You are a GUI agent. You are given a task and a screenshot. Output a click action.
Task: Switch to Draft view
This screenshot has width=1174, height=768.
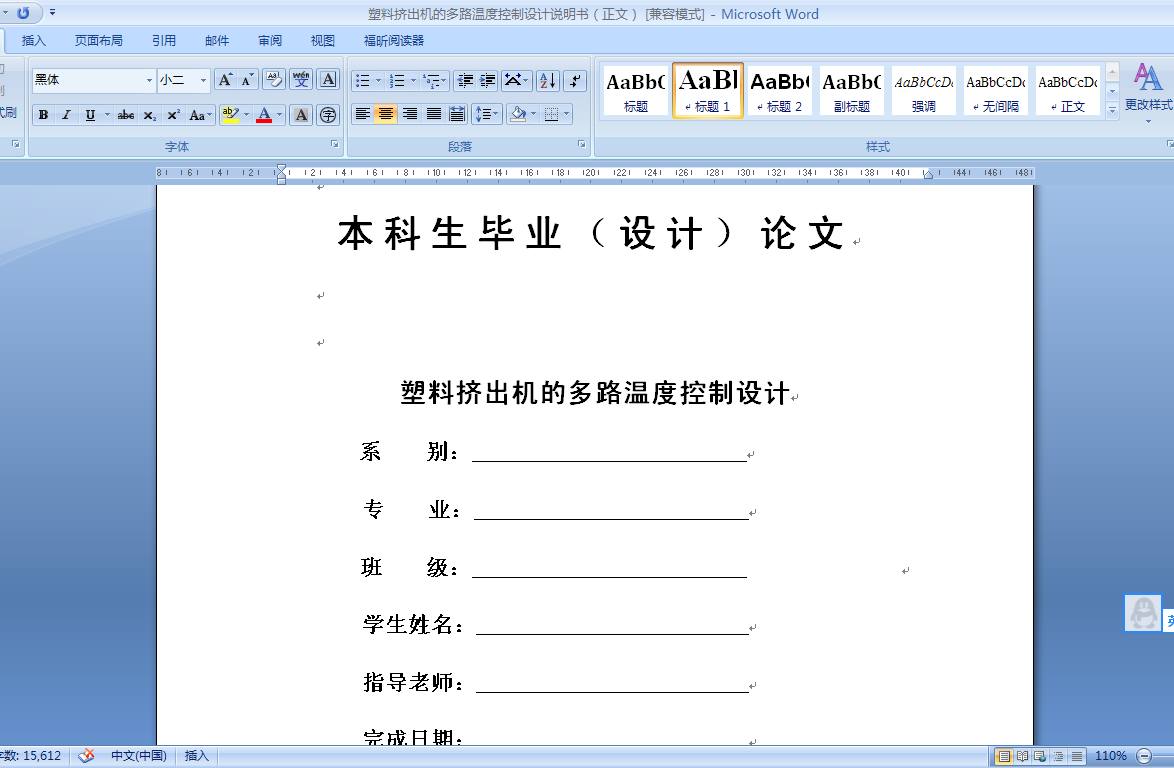click(1077, 756)
